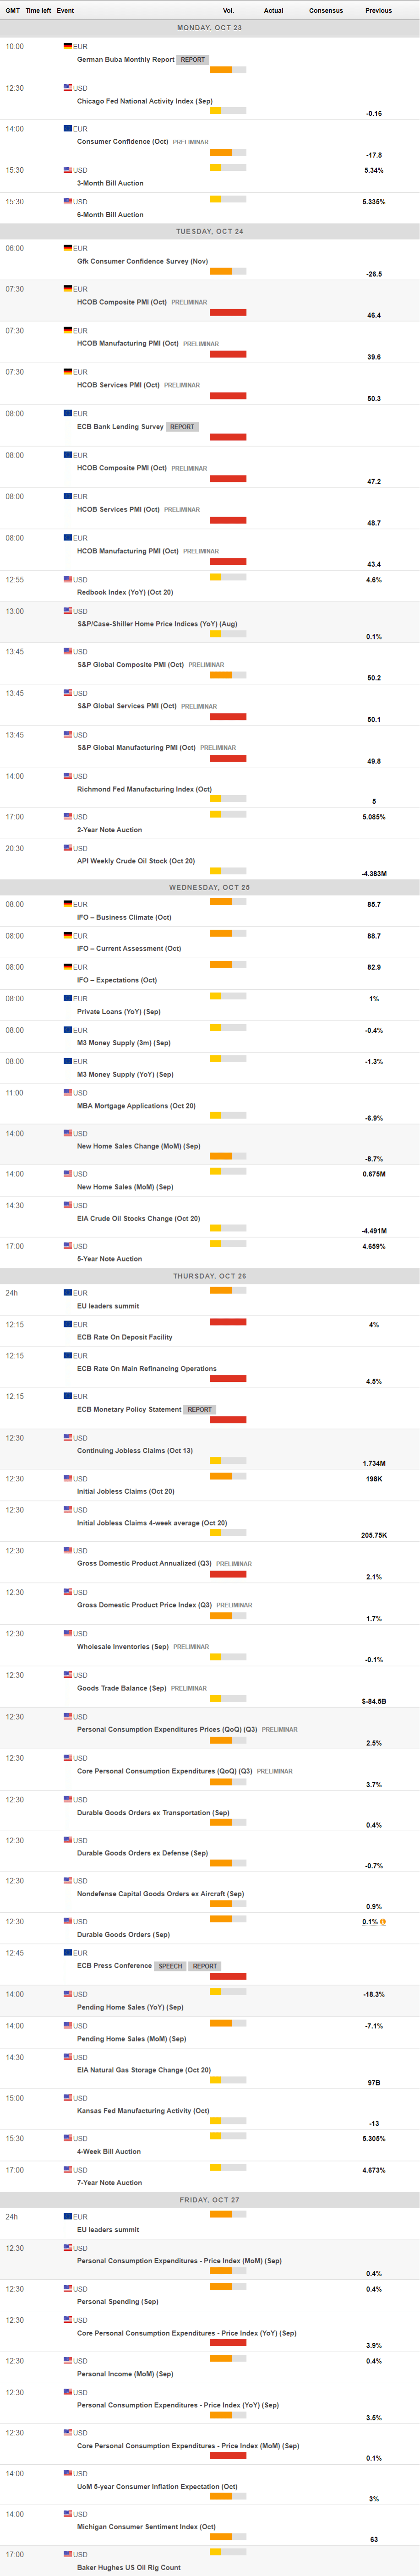The image size is (420, 2576).
Task: Click red volatility bar for S&P Global Services PMI
Action: click(228, 717)
